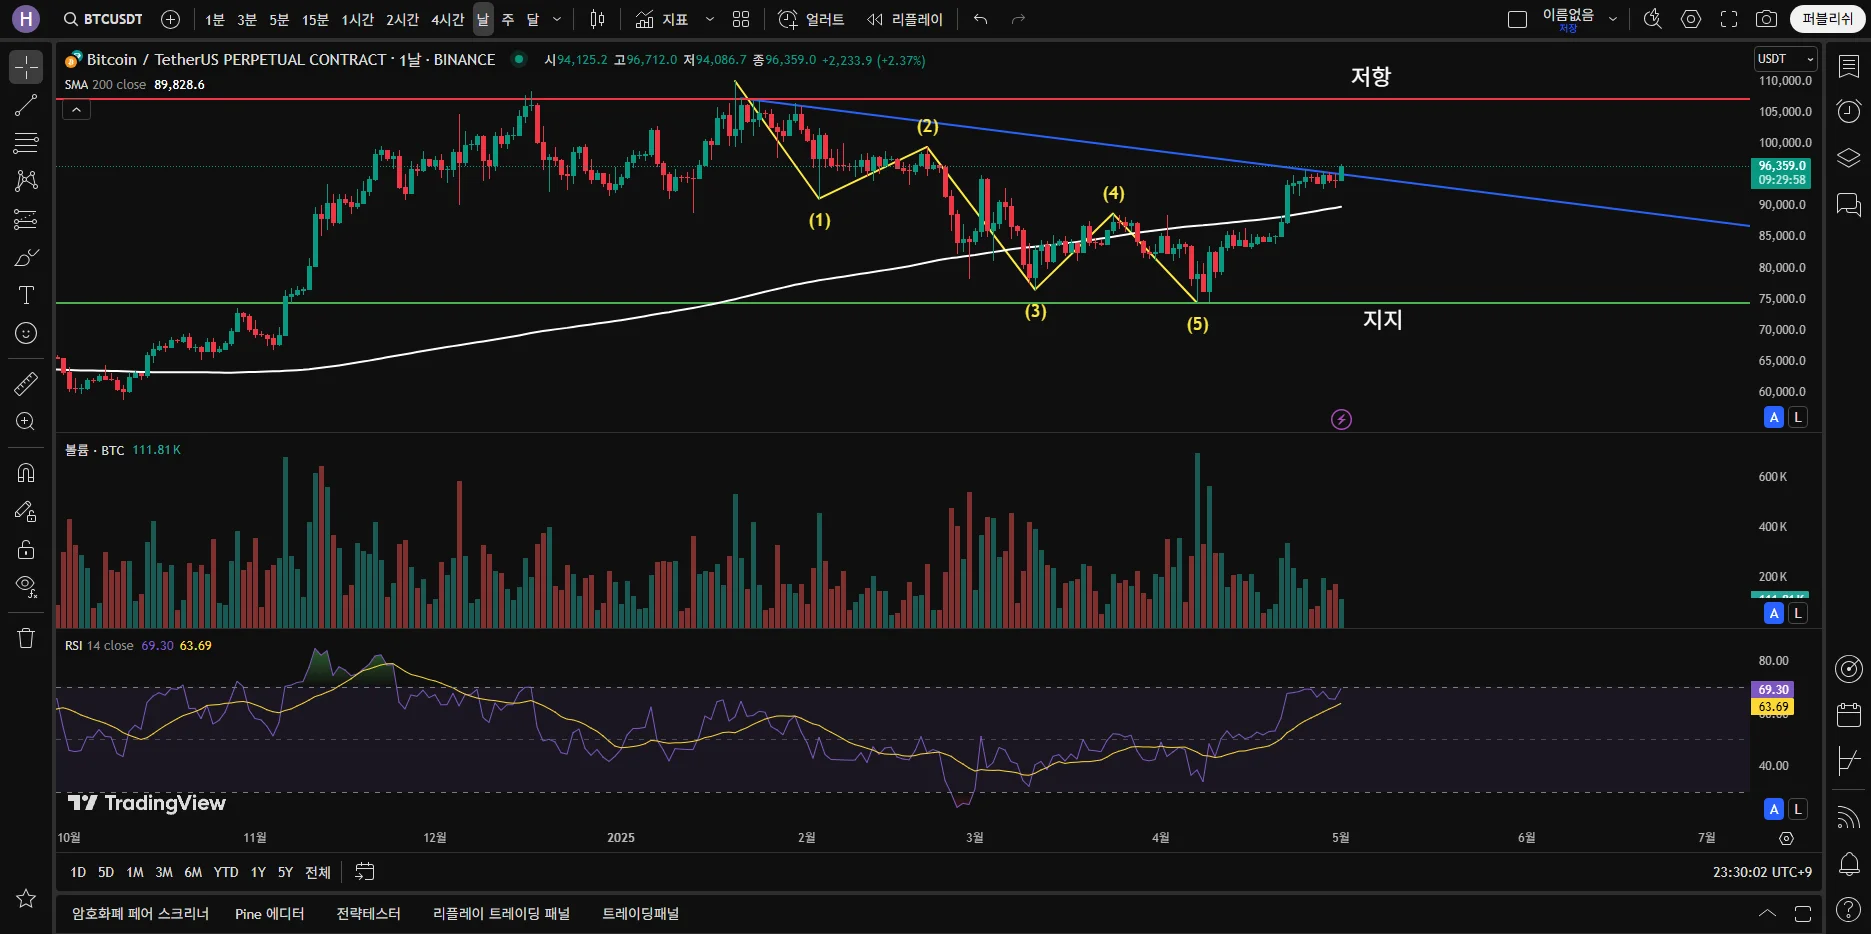Select the trend line drawing tool

pyautogui.click(x=26, y=105)
